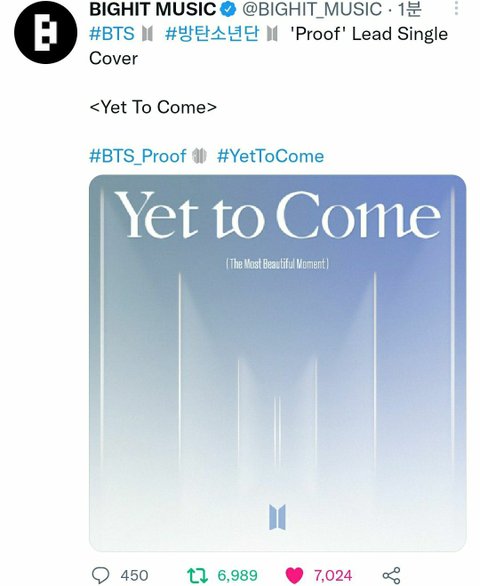
Task: Open the #방탄소년단 hashtag link
Action: tap(212, 34)
